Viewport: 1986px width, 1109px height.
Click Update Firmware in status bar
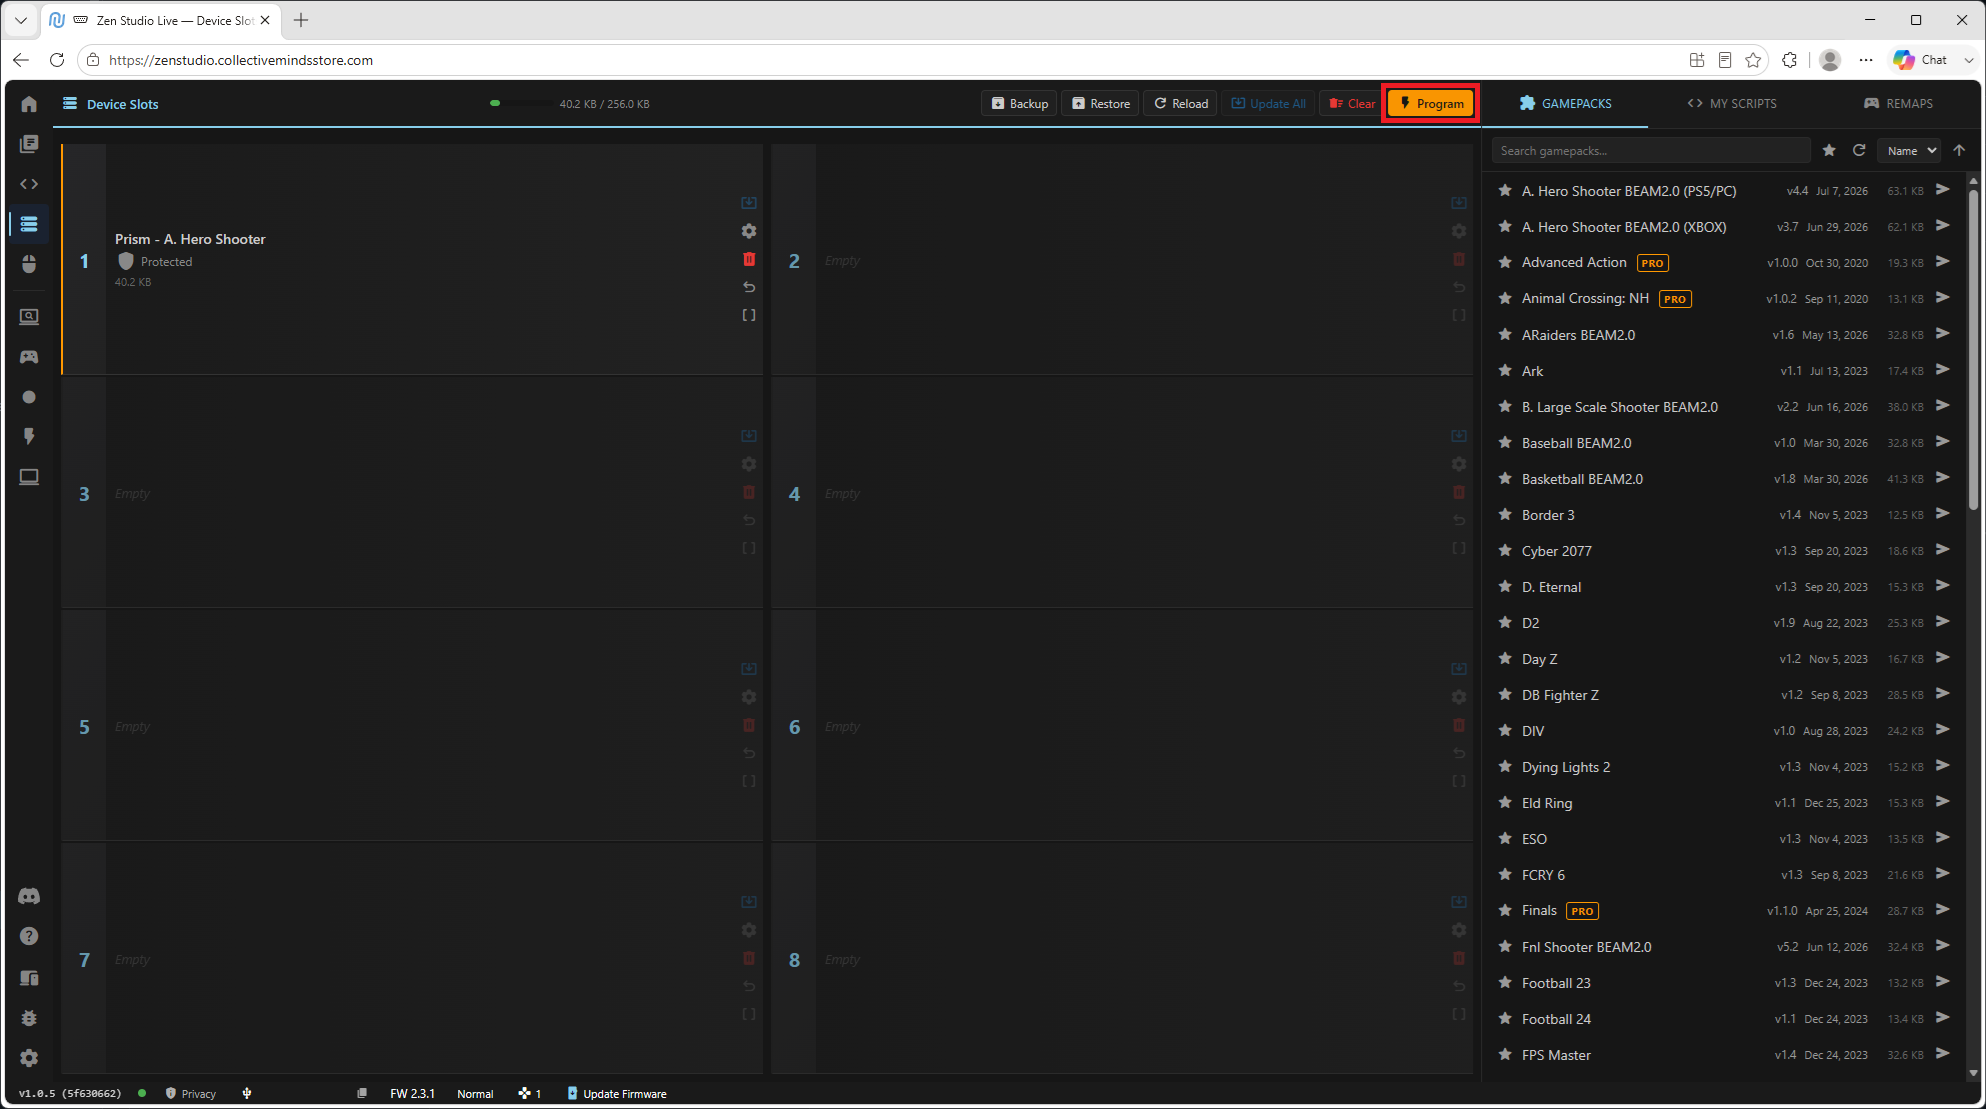point(616,1093)
